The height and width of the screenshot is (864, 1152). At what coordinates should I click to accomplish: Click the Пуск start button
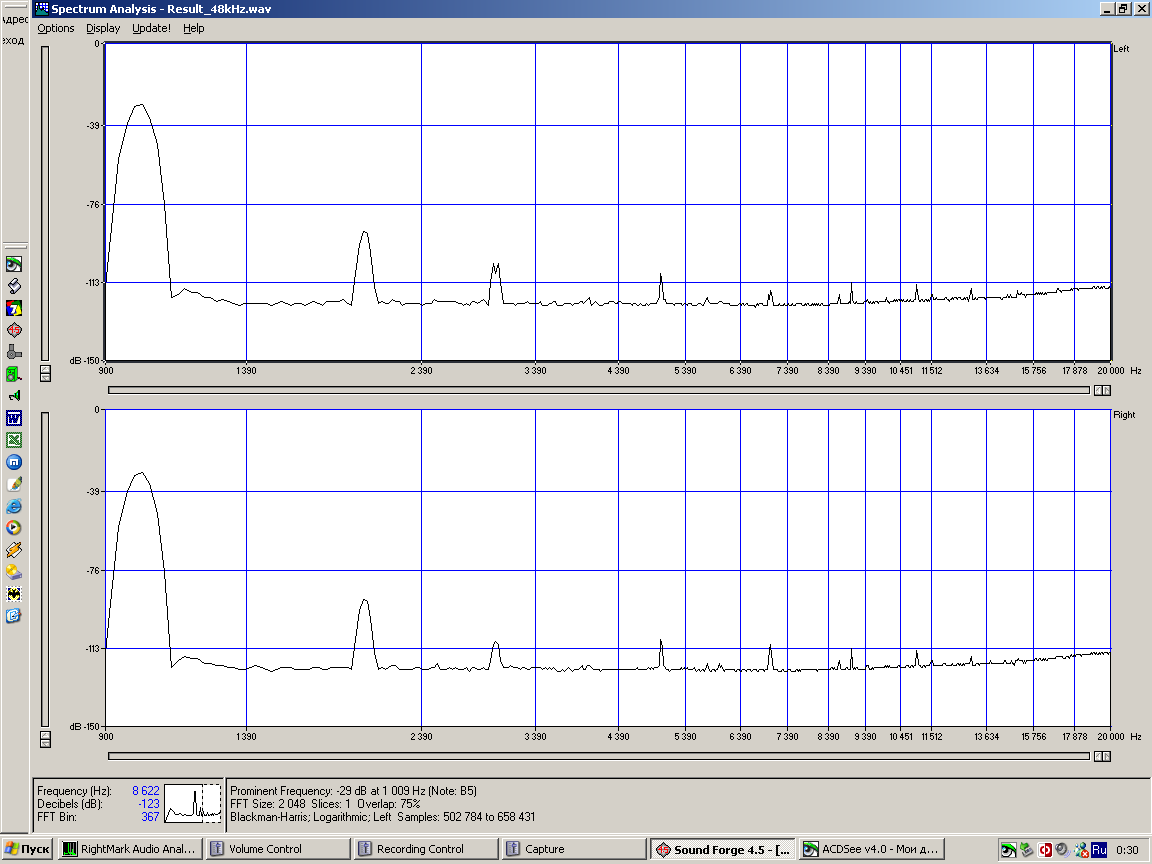(27, 850)
